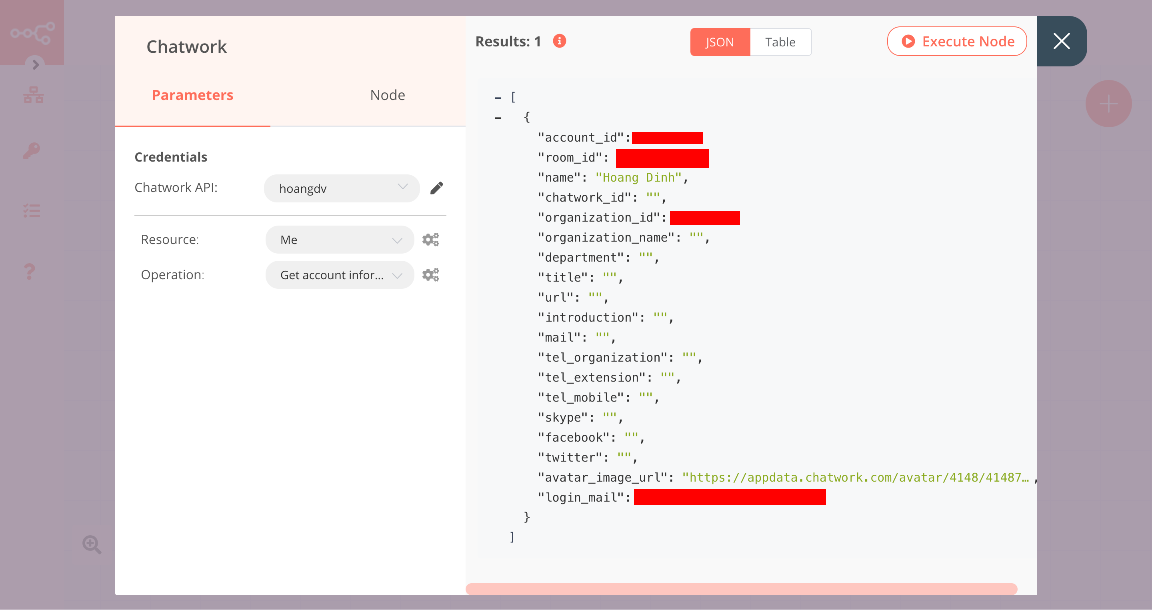Open the Operation dropdown
1152x610 pixels.
tap(339, 275)
